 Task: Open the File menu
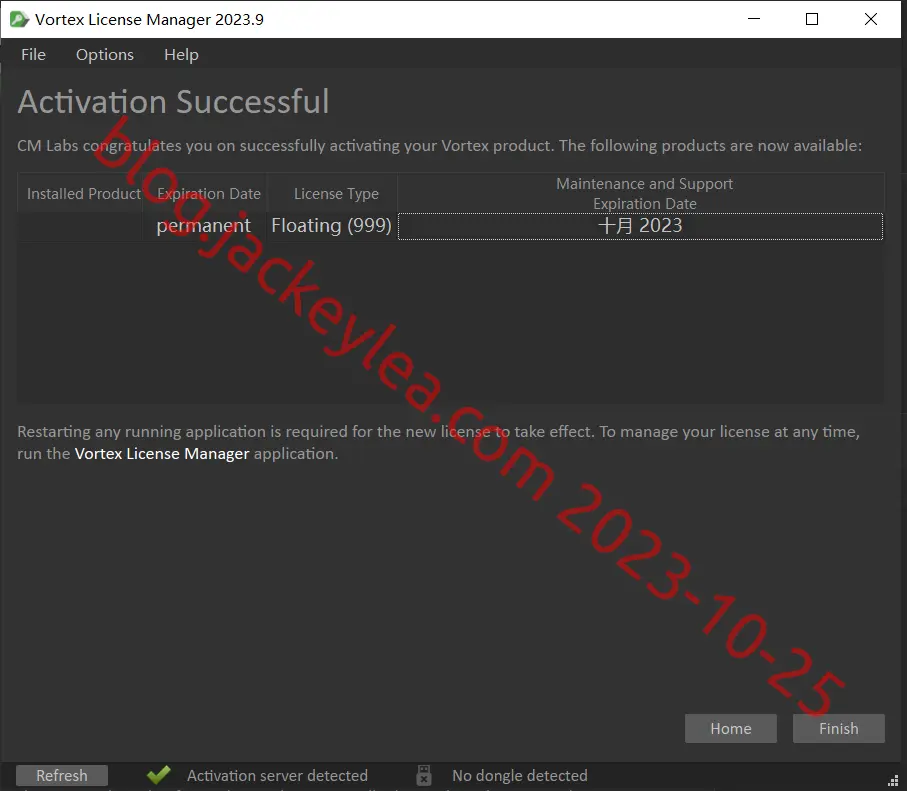[34, 54]
